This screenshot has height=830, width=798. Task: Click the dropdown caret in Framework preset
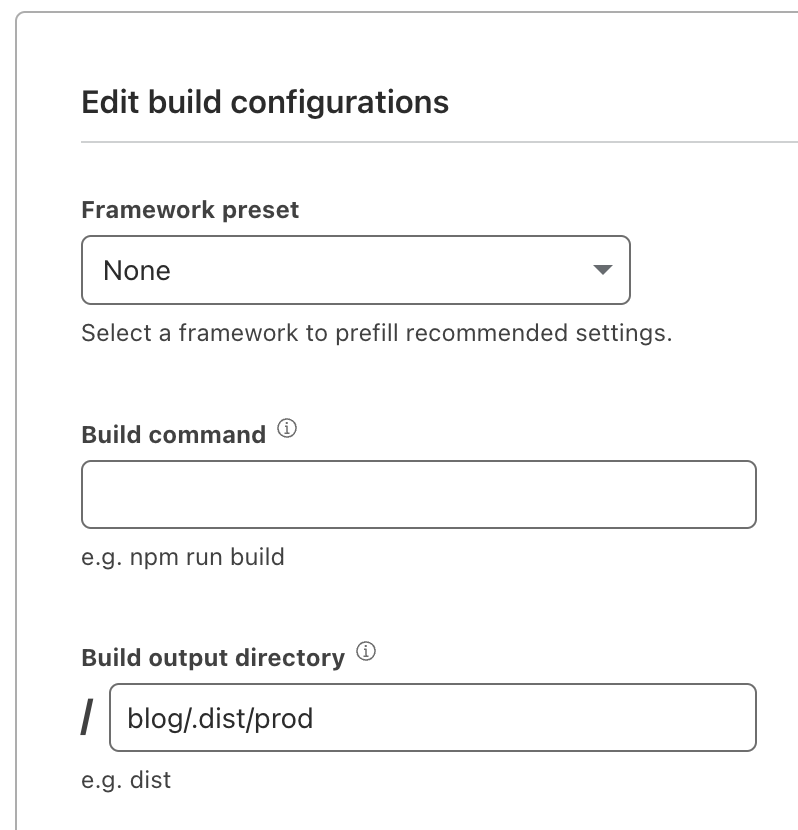(x=602, y=270)
